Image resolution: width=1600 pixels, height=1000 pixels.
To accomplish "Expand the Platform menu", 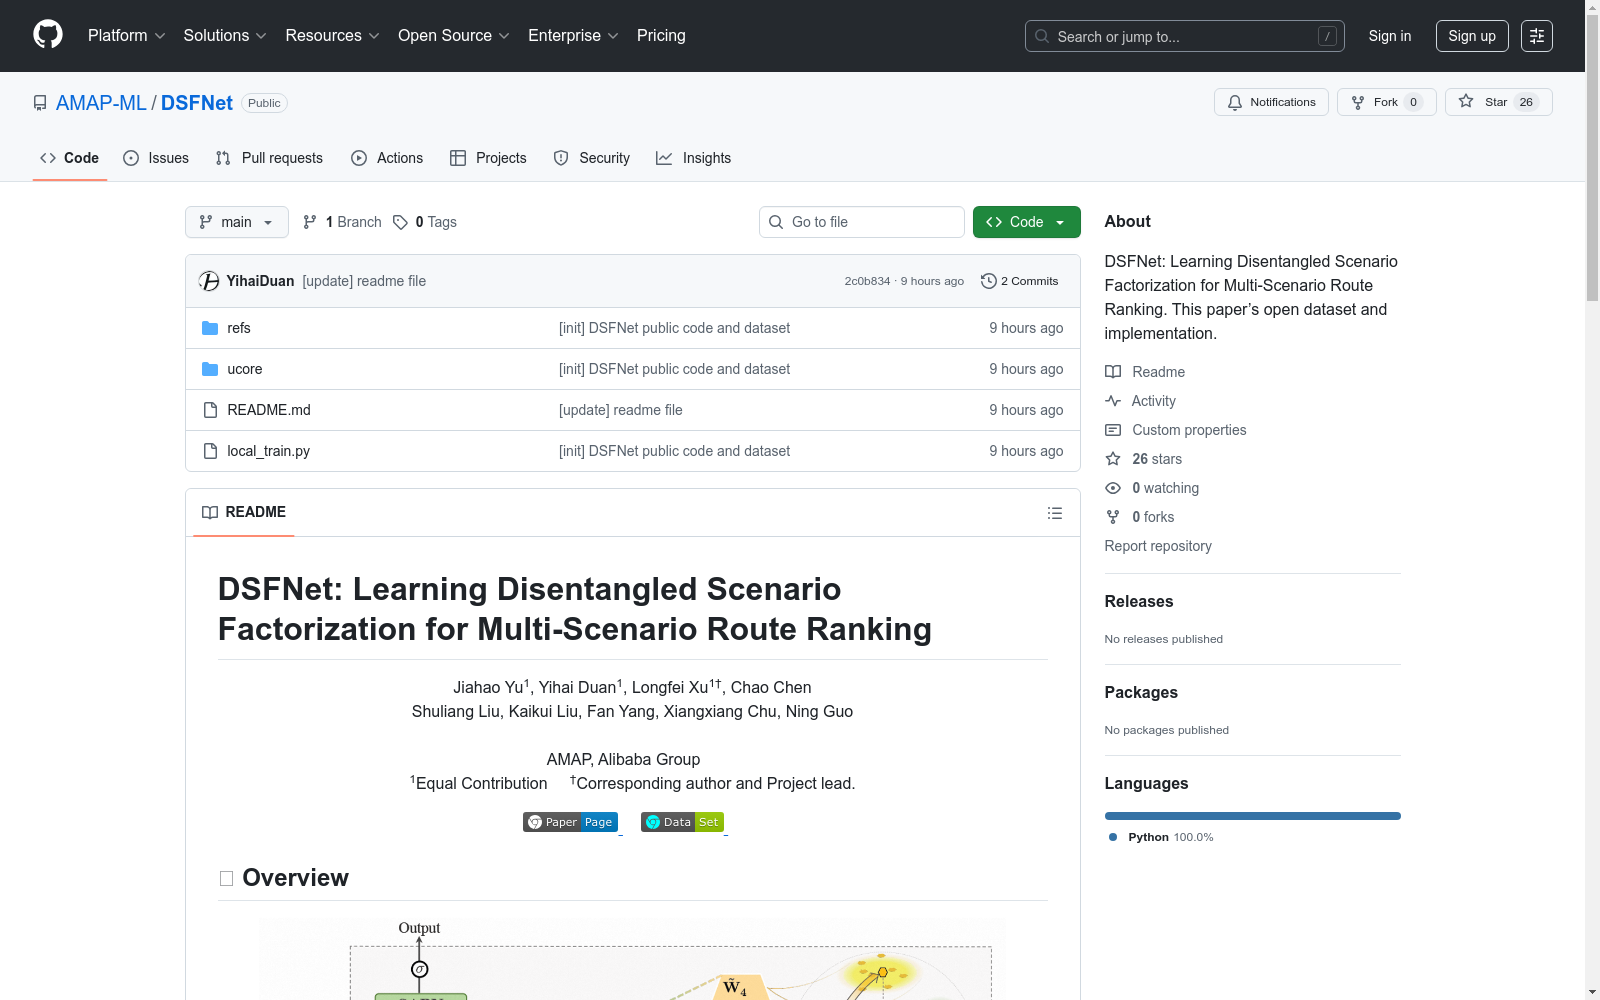I will coord(127,36).
